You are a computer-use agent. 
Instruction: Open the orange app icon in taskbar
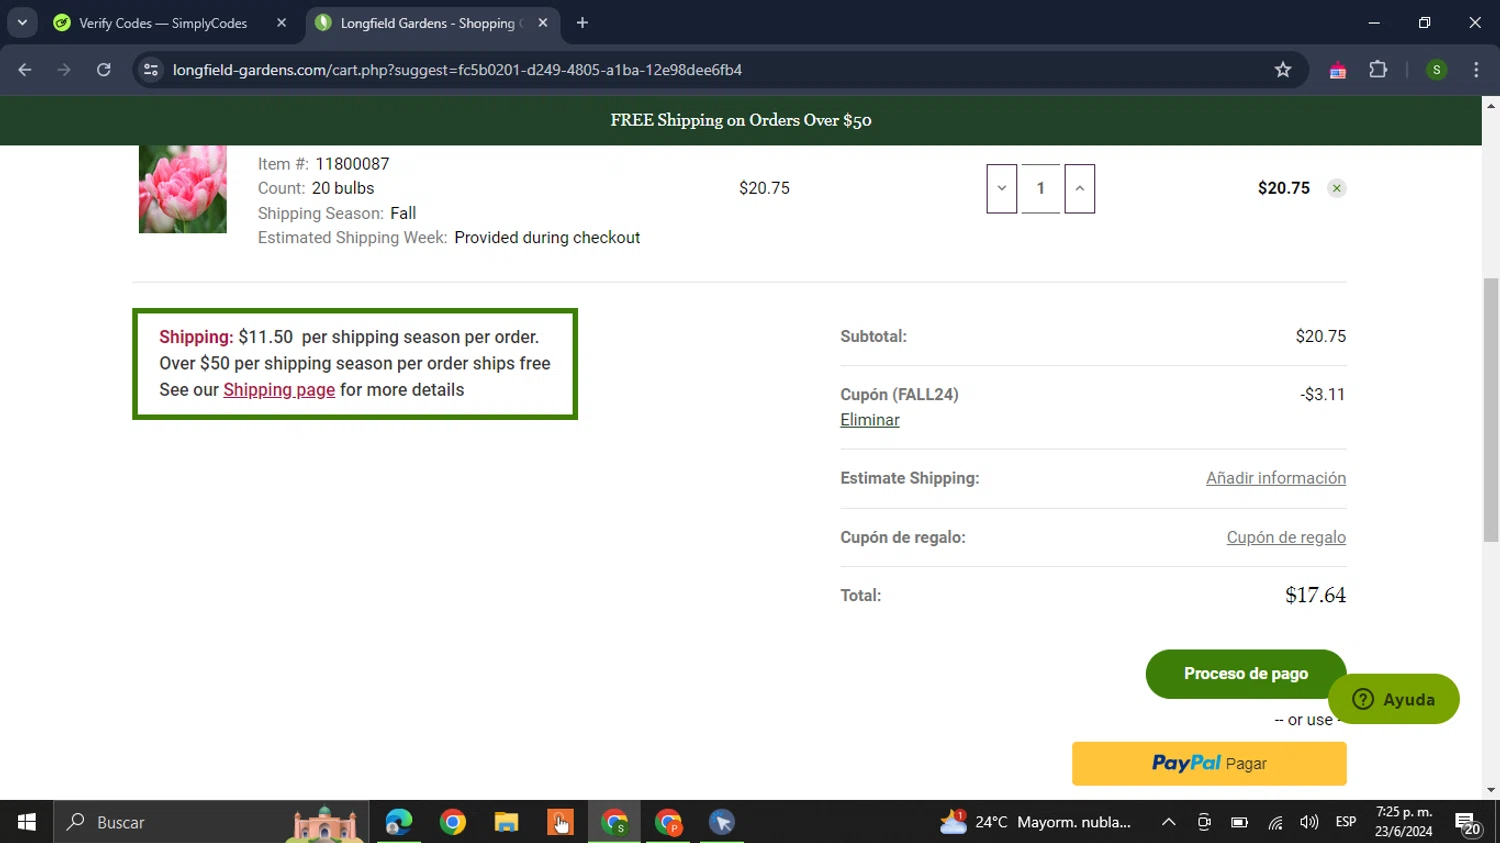pos(560,822)
